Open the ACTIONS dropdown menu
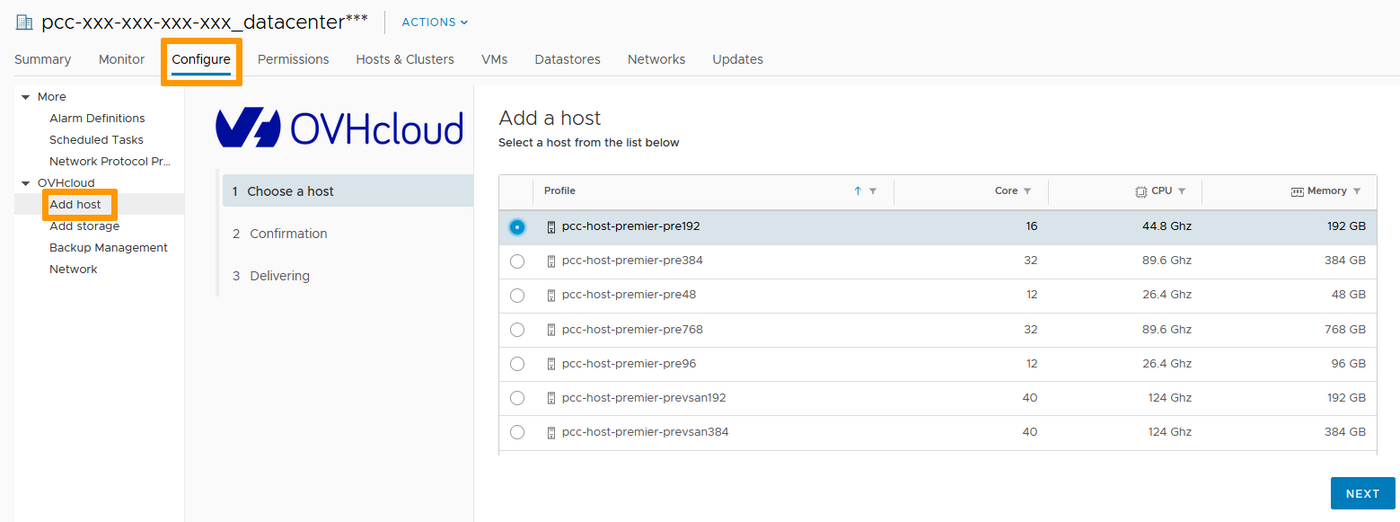 434,22
